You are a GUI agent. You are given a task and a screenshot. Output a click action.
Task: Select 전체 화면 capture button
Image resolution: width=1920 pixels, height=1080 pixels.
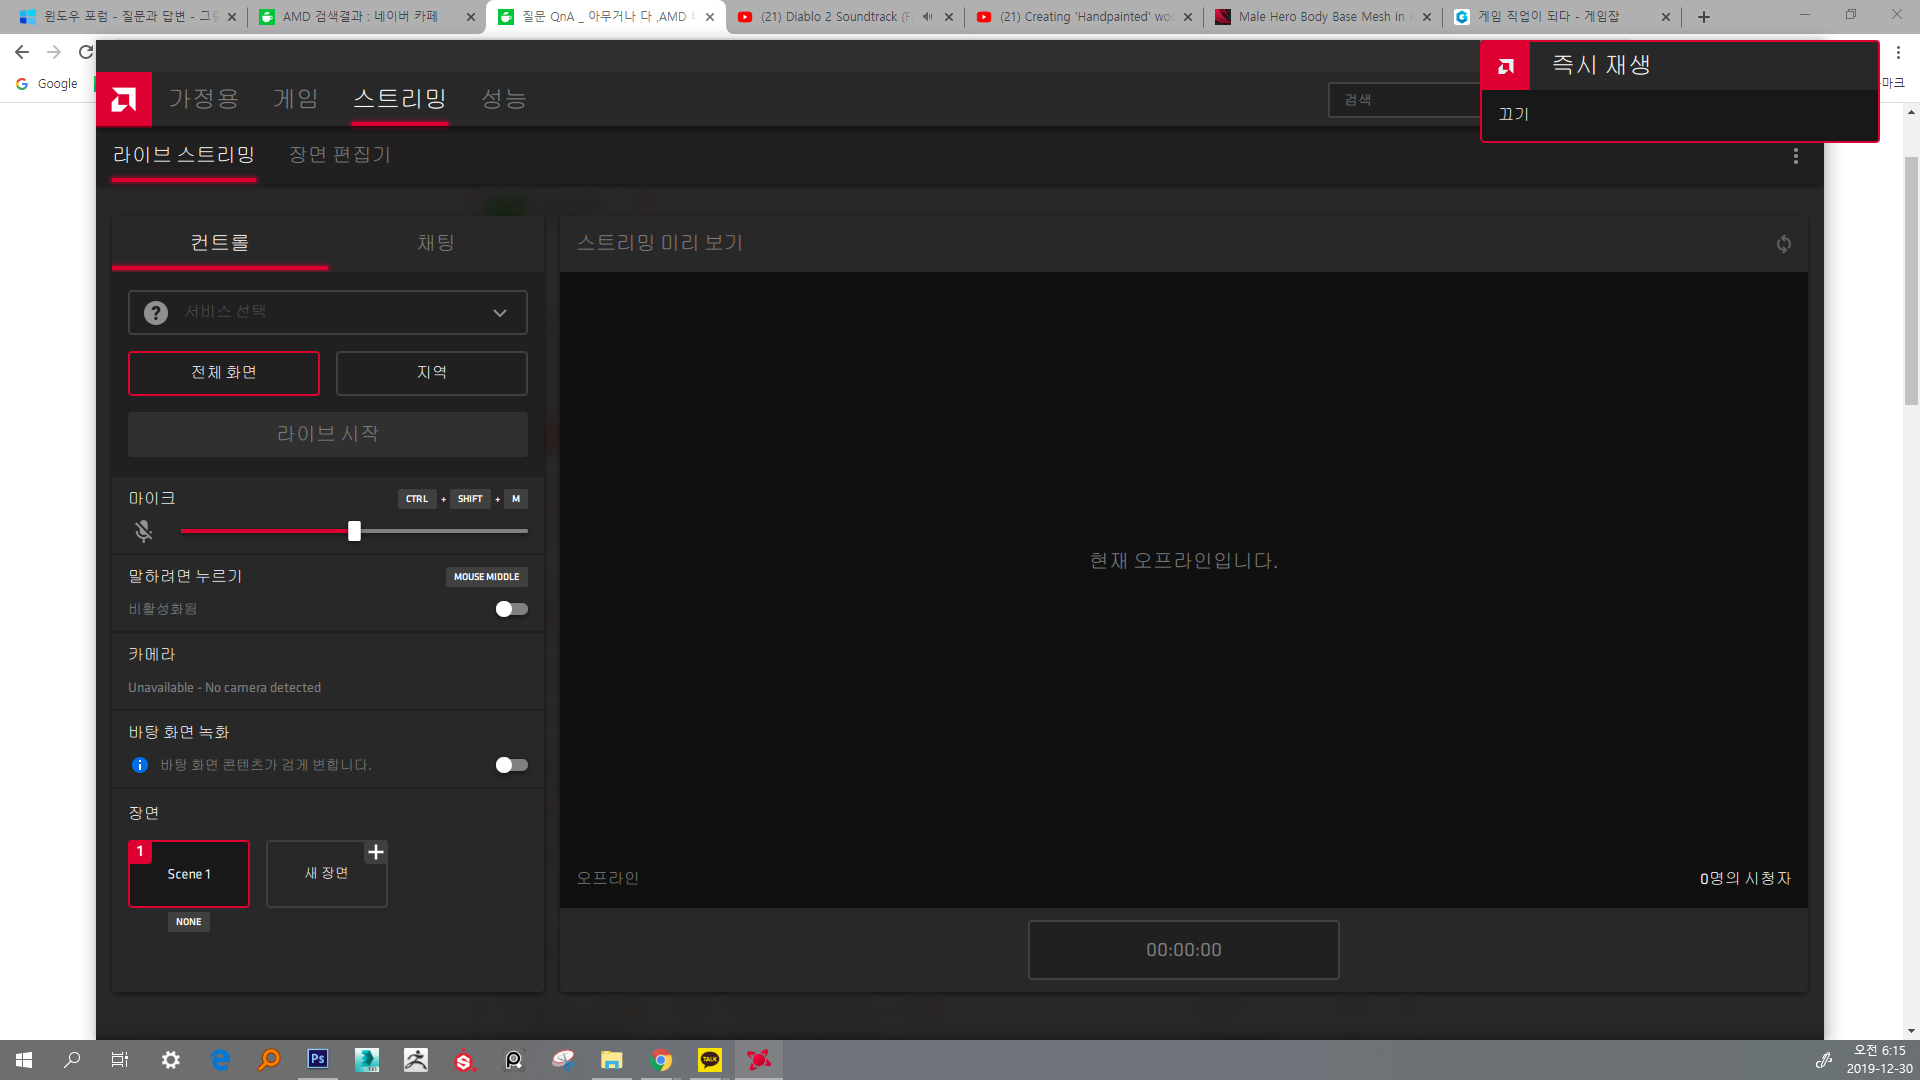coord(224,373)
